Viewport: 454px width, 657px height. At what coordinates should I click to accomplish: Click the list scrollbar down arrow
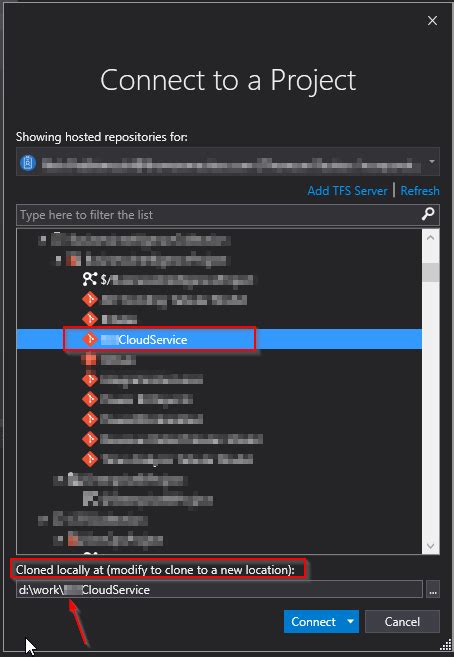point(431,546)
